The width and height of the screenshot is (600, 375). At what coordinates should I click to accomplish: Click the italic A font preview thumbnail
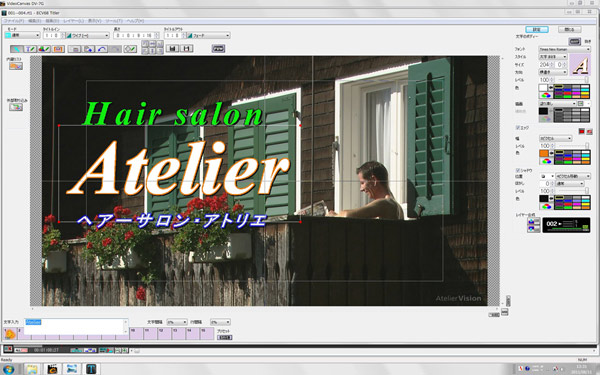click(x=580, y=64)
